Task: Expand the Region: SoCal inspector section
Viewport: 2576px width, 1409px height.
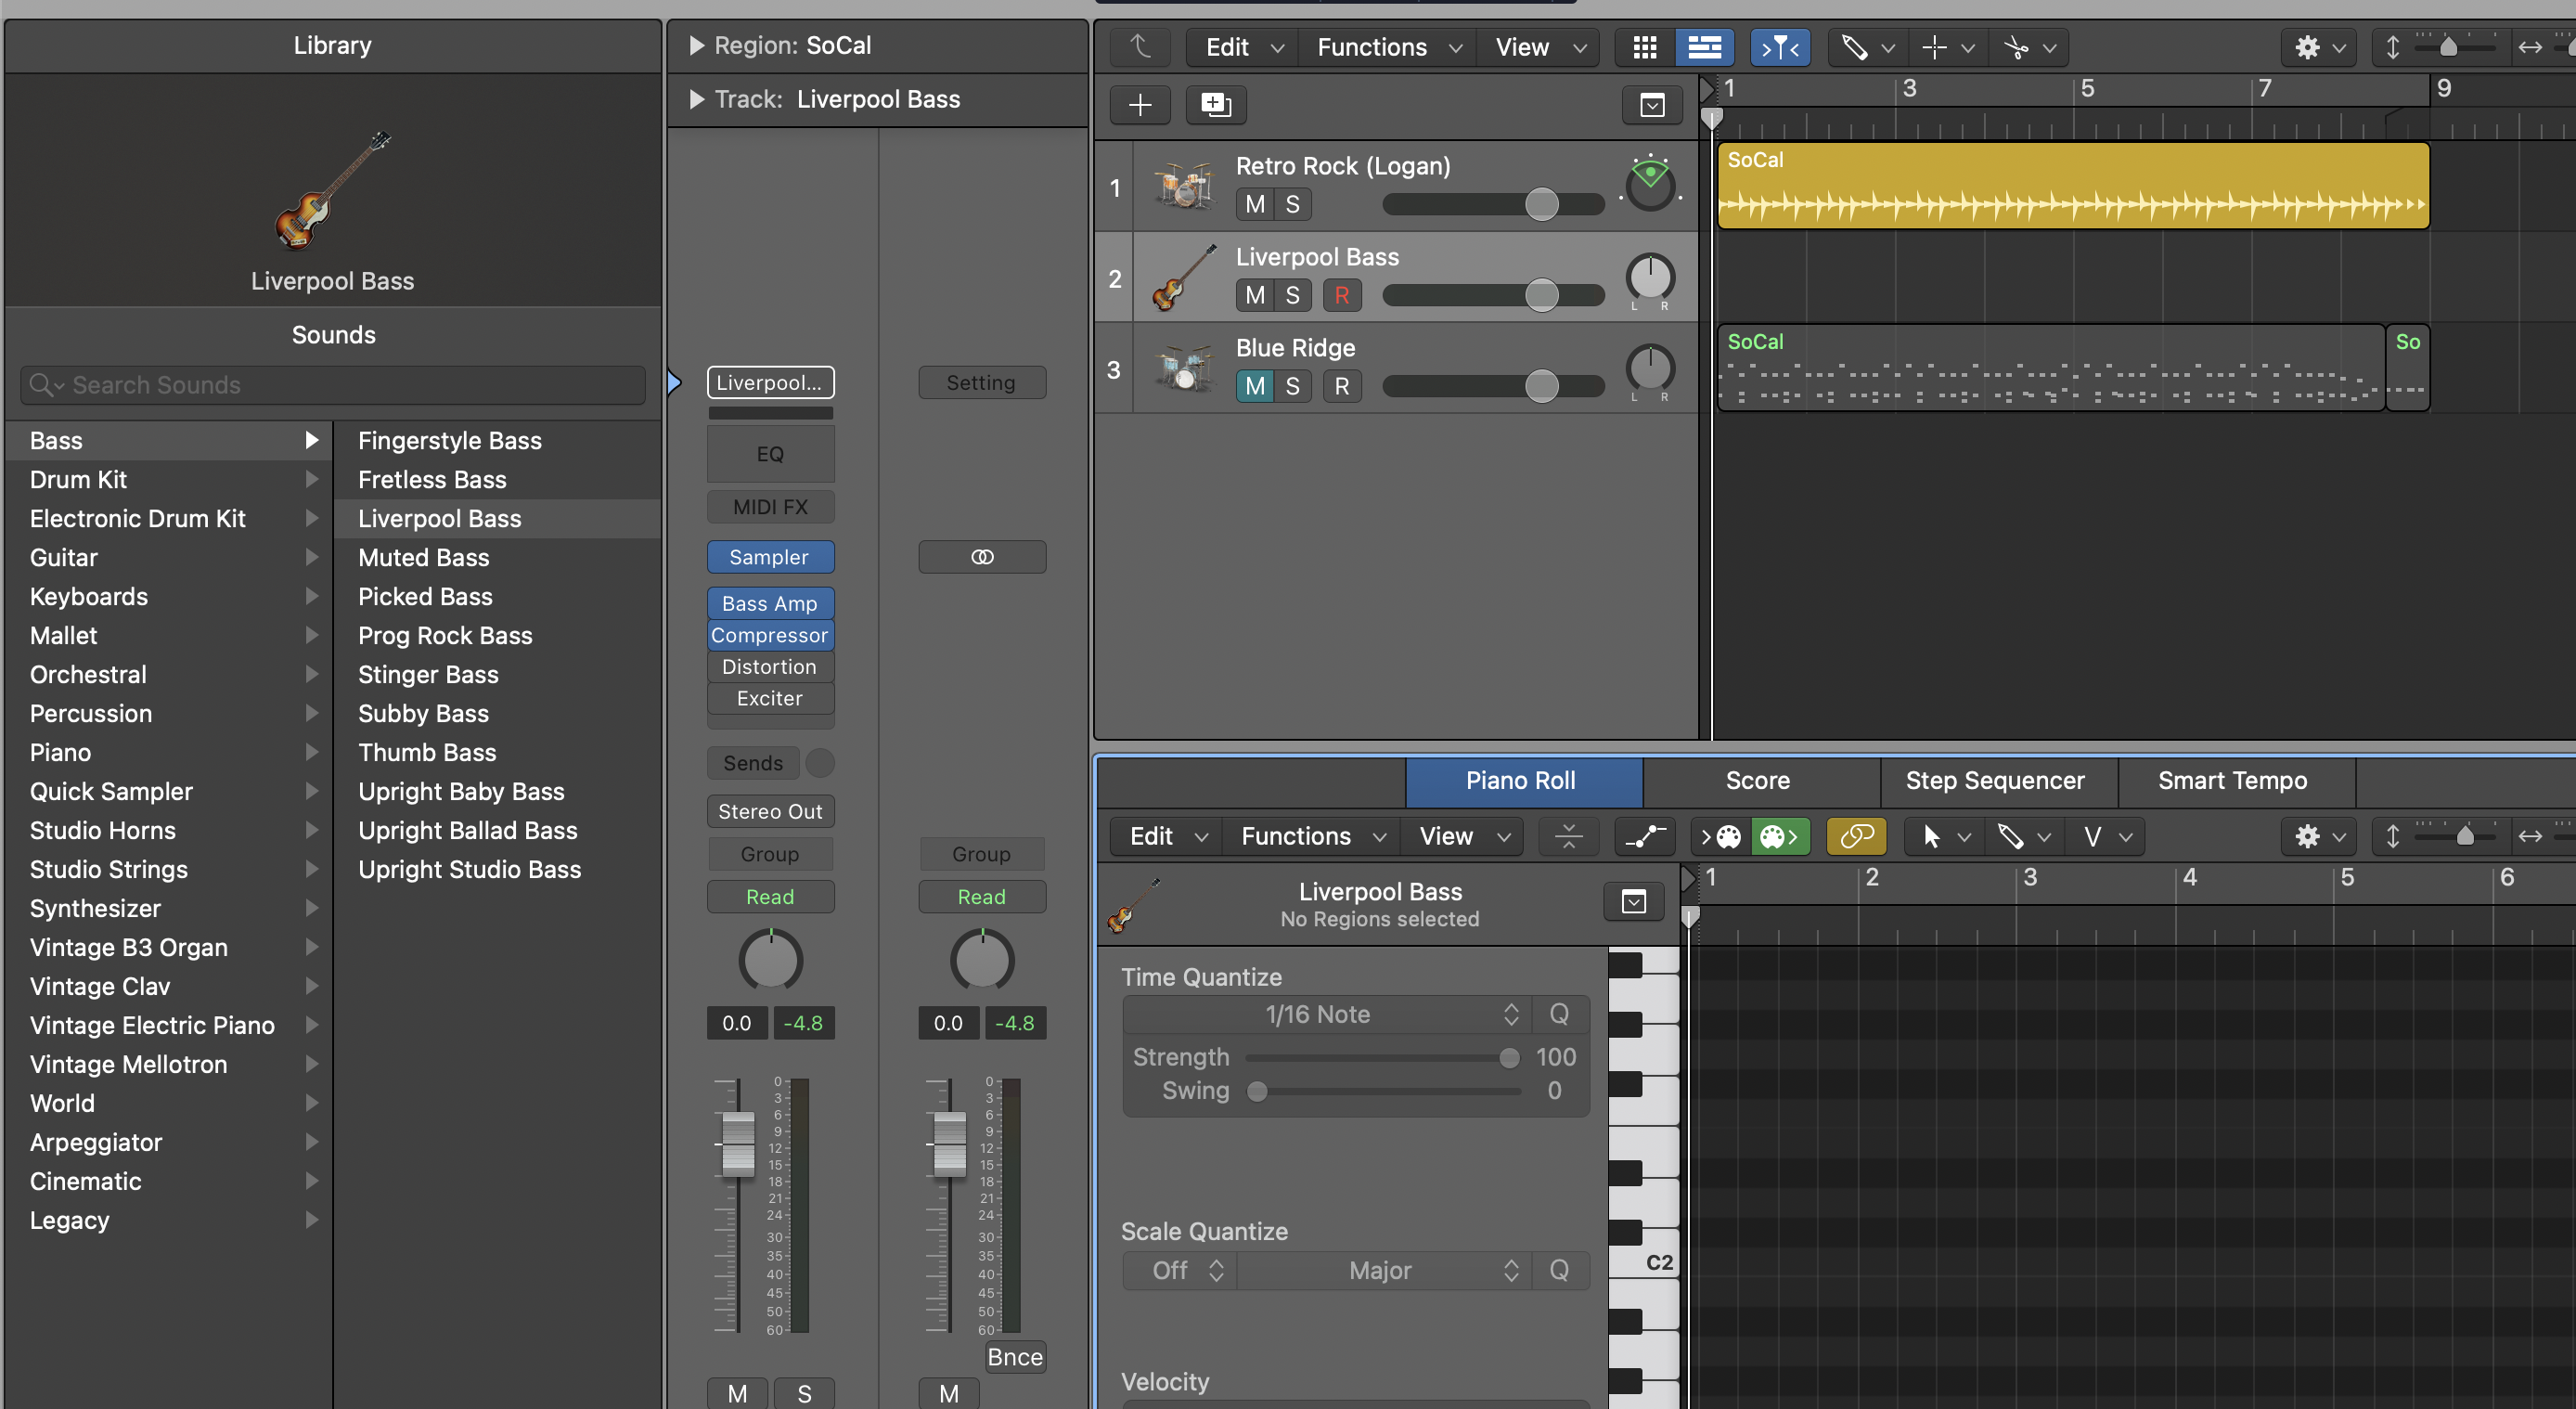Action: 697,46
